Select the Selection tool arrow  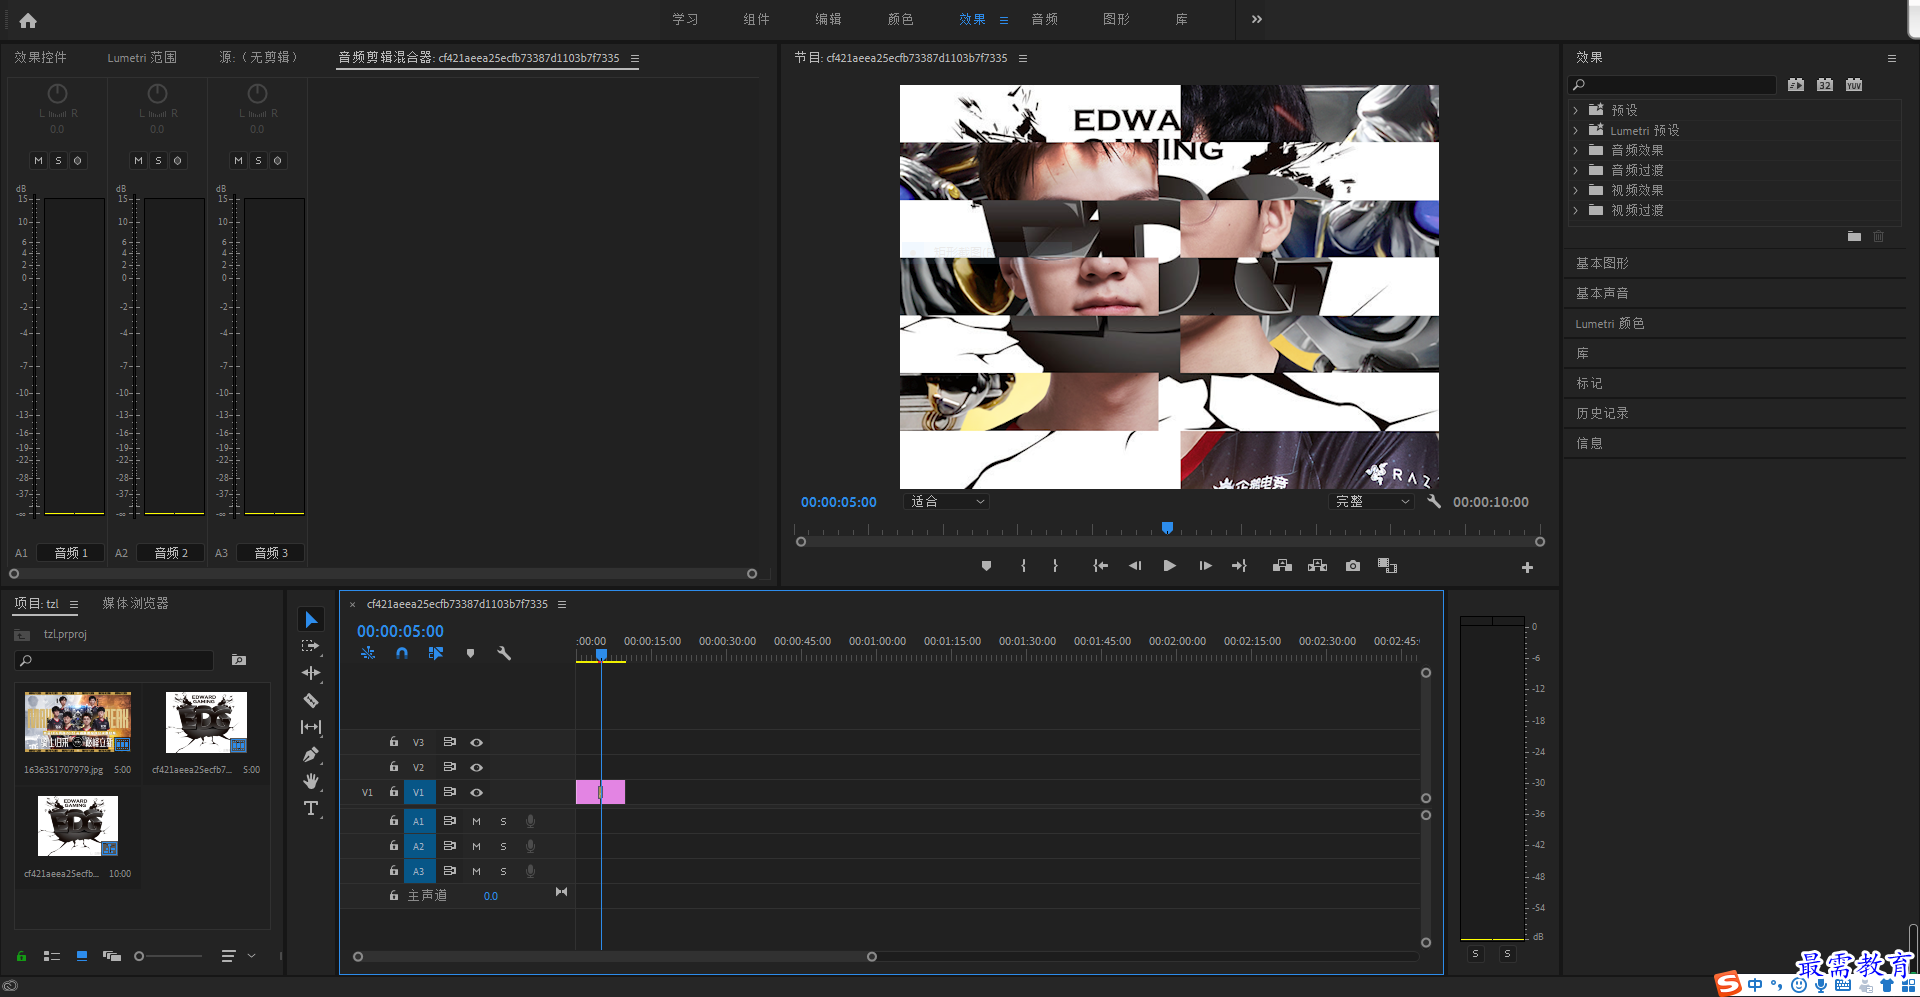[311, 620]
